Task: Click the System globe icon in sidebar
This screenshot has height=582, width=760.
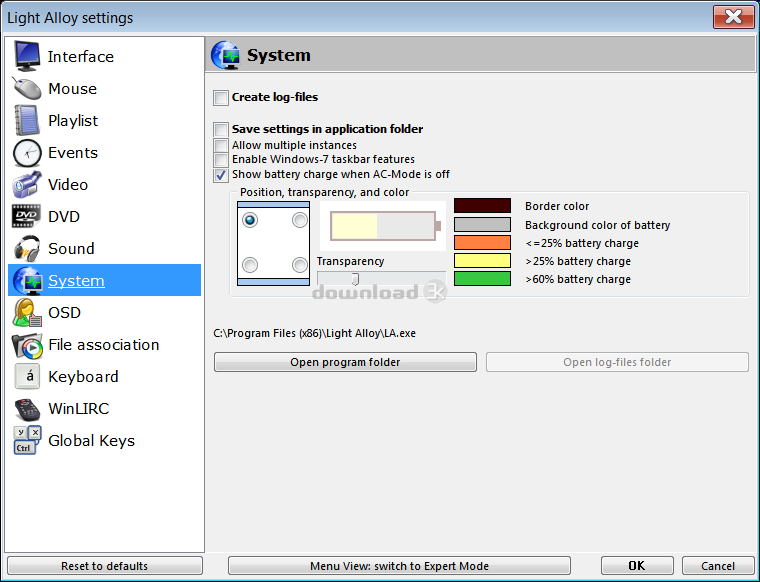Action: [27, 281]
